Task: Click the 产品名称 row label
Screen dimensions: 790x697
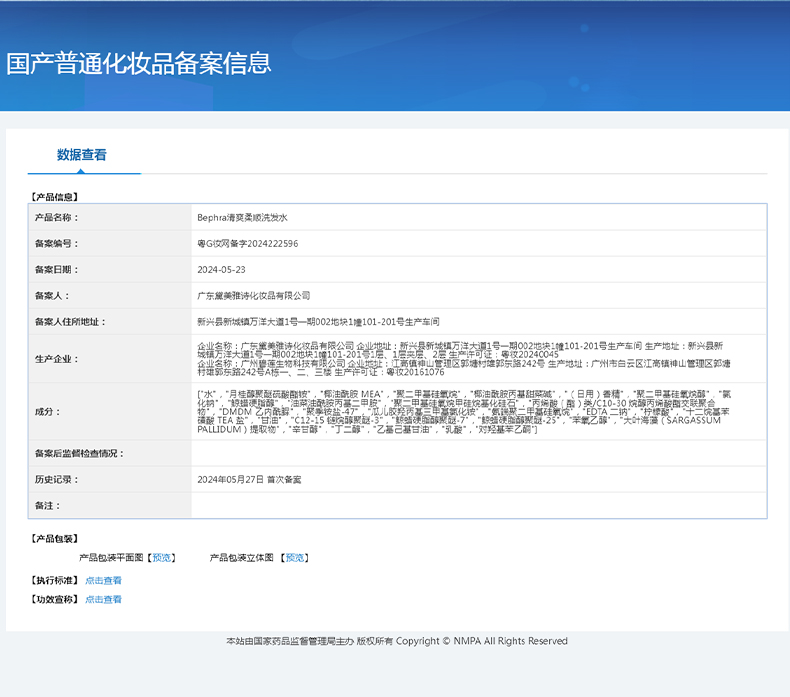Action: pos(56,217)
